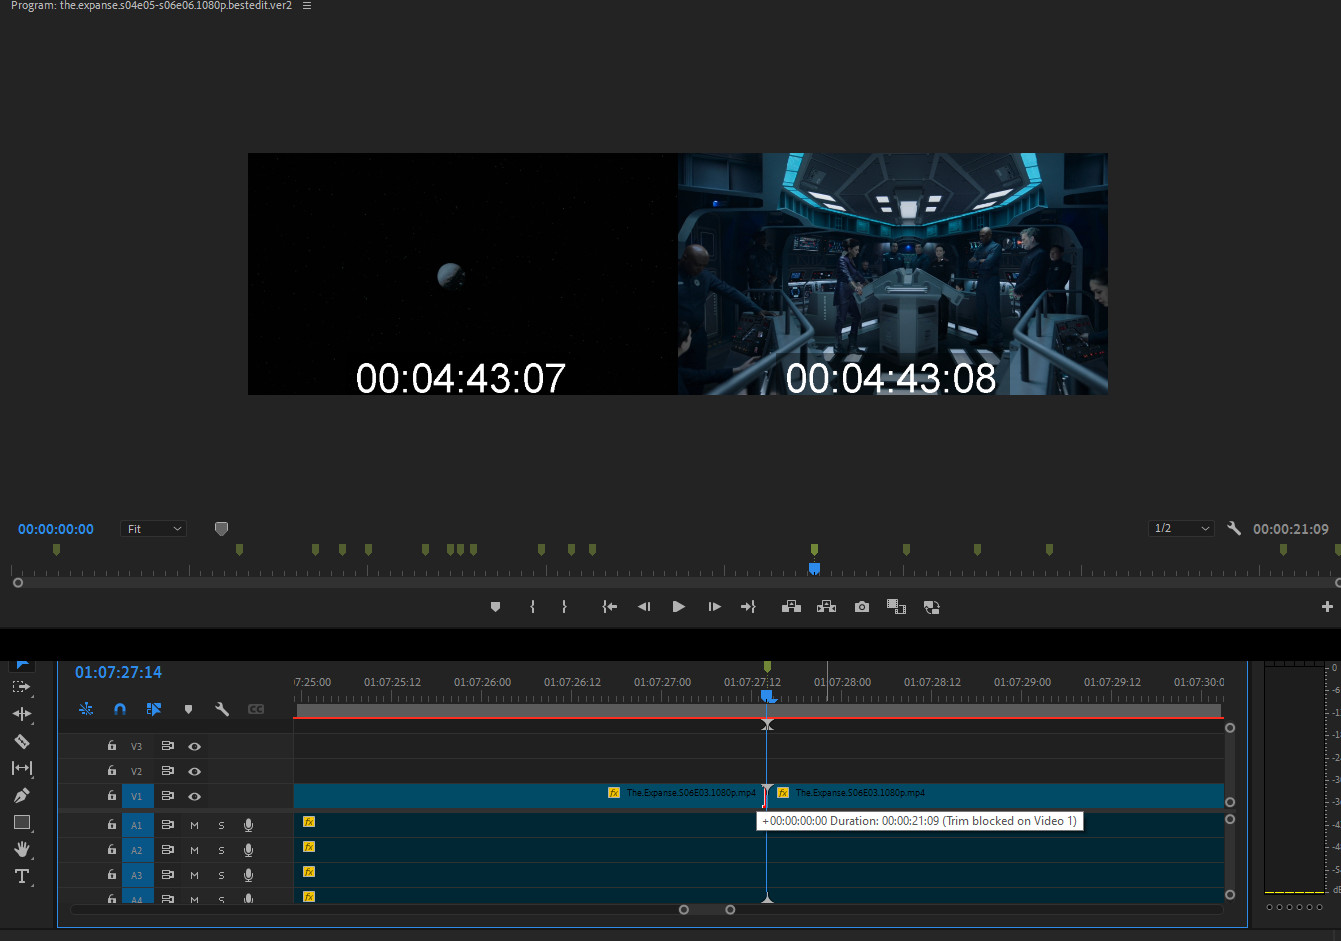Mute audio track A1
Image resolution: width=1341 pixels, height=941 pixels.
click(x=195, y=826)
